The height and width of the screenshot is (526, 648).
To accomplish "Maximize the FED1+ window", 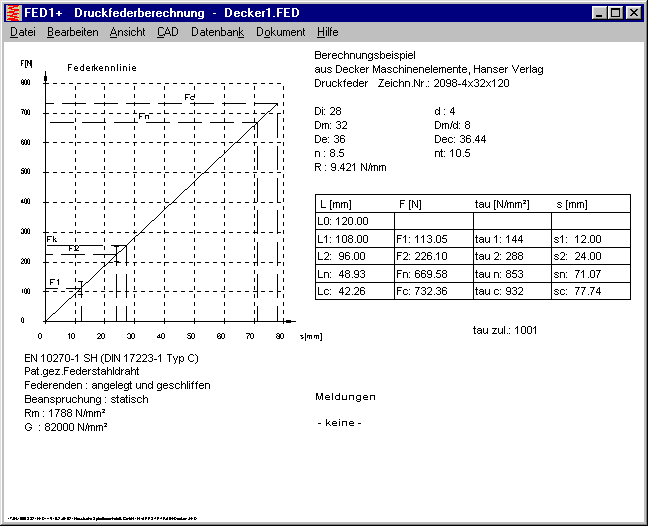I will pos(616,13).
